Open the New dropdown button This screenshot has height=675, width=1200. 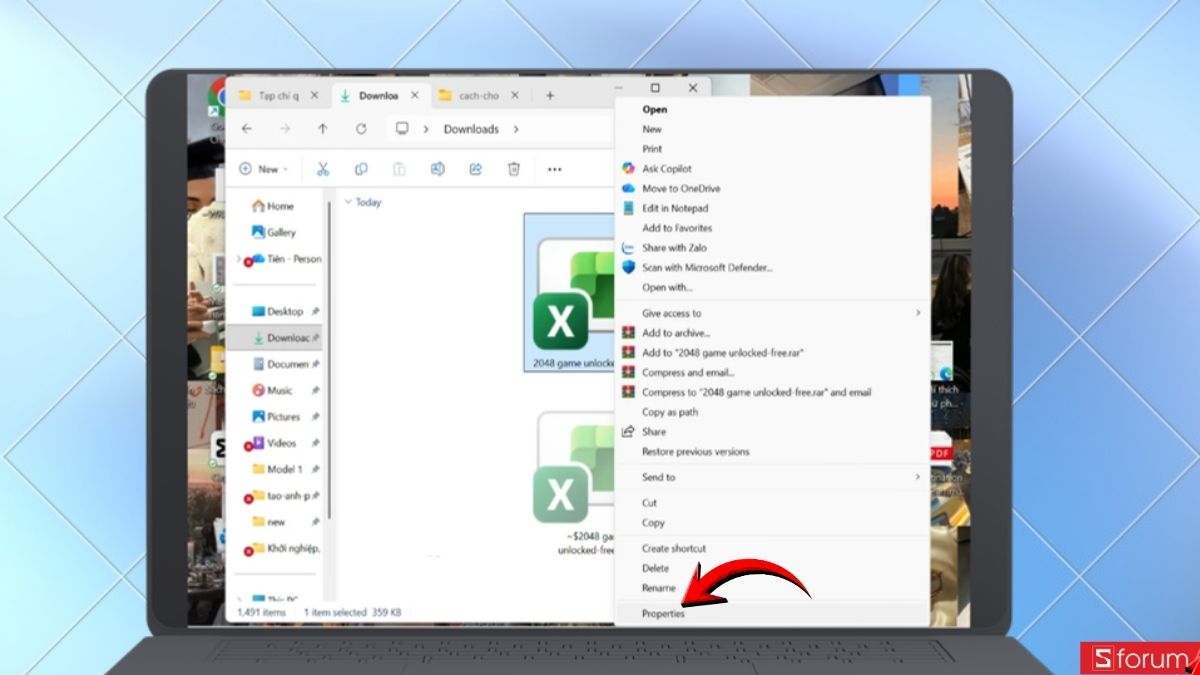[x=264, y=169]
